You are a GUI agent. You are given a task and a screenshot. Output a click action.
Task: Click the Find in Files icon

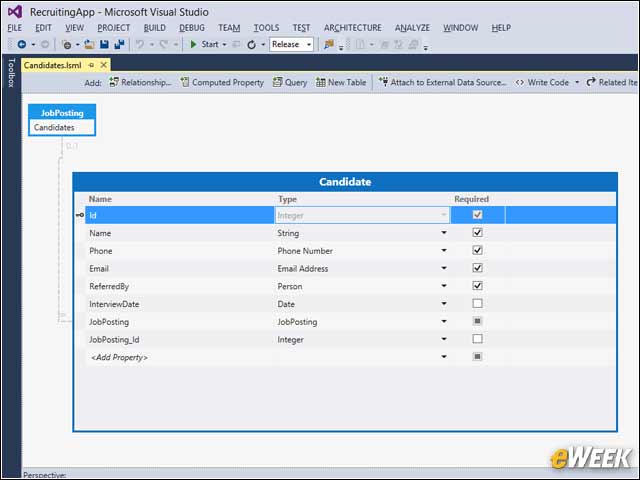pos(329,44)
